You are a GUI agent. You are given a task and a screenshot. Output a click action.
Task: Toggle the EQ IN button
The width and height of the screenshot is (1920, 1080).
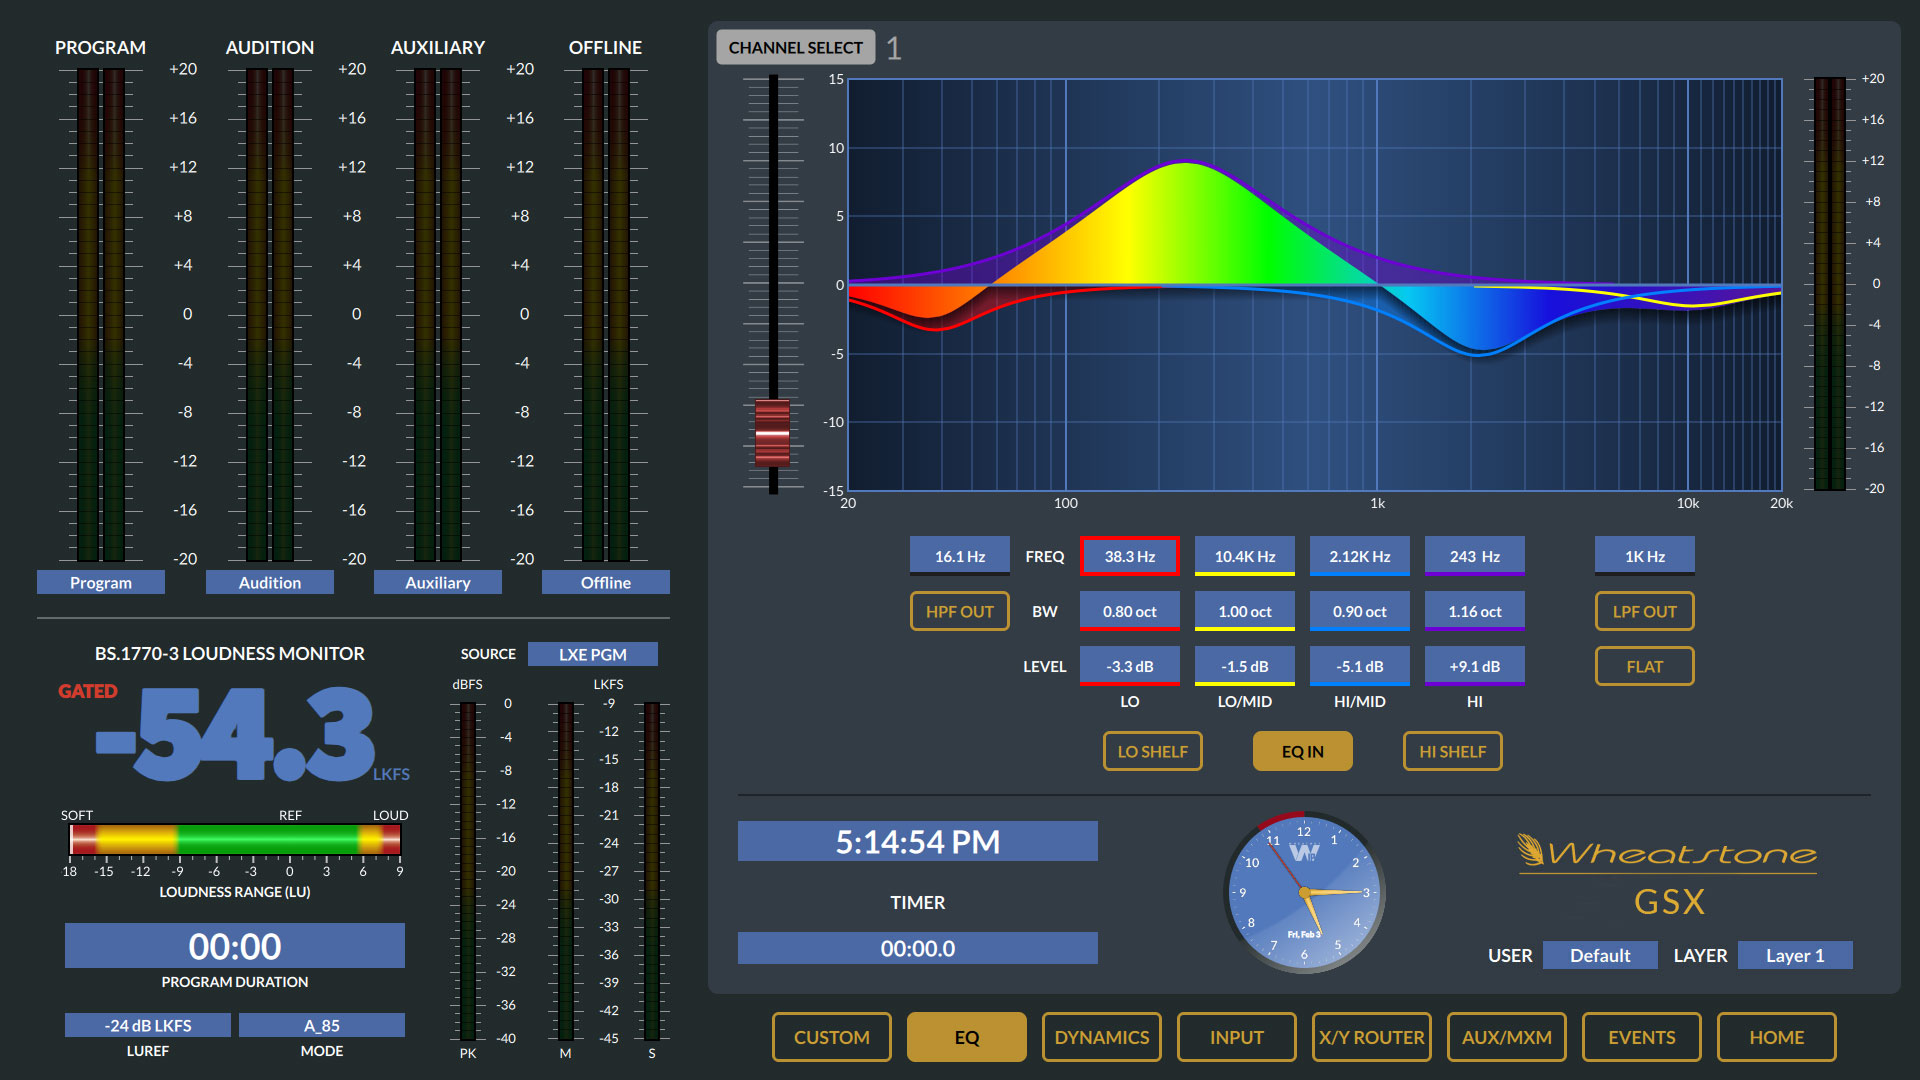tap(1302, 751)
